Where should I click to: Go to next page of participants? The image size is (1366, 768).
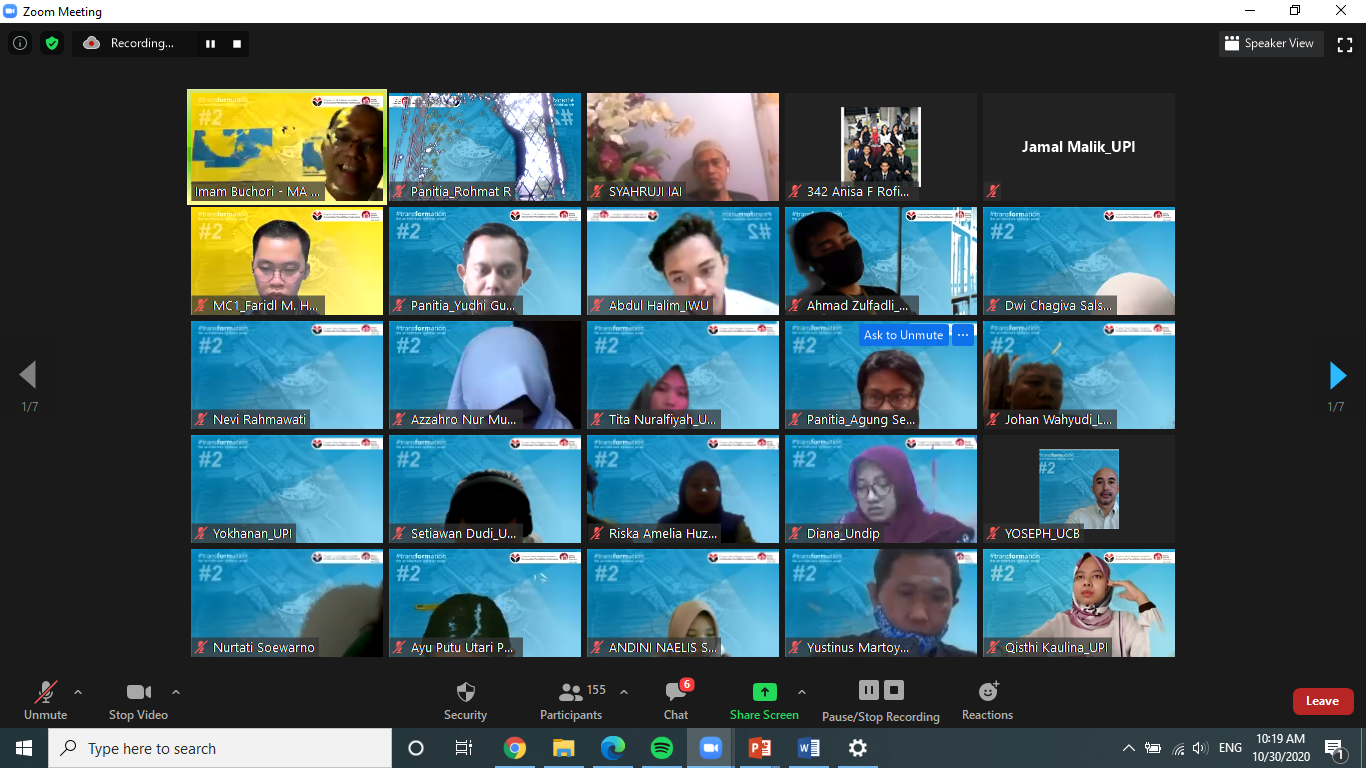1337,375
